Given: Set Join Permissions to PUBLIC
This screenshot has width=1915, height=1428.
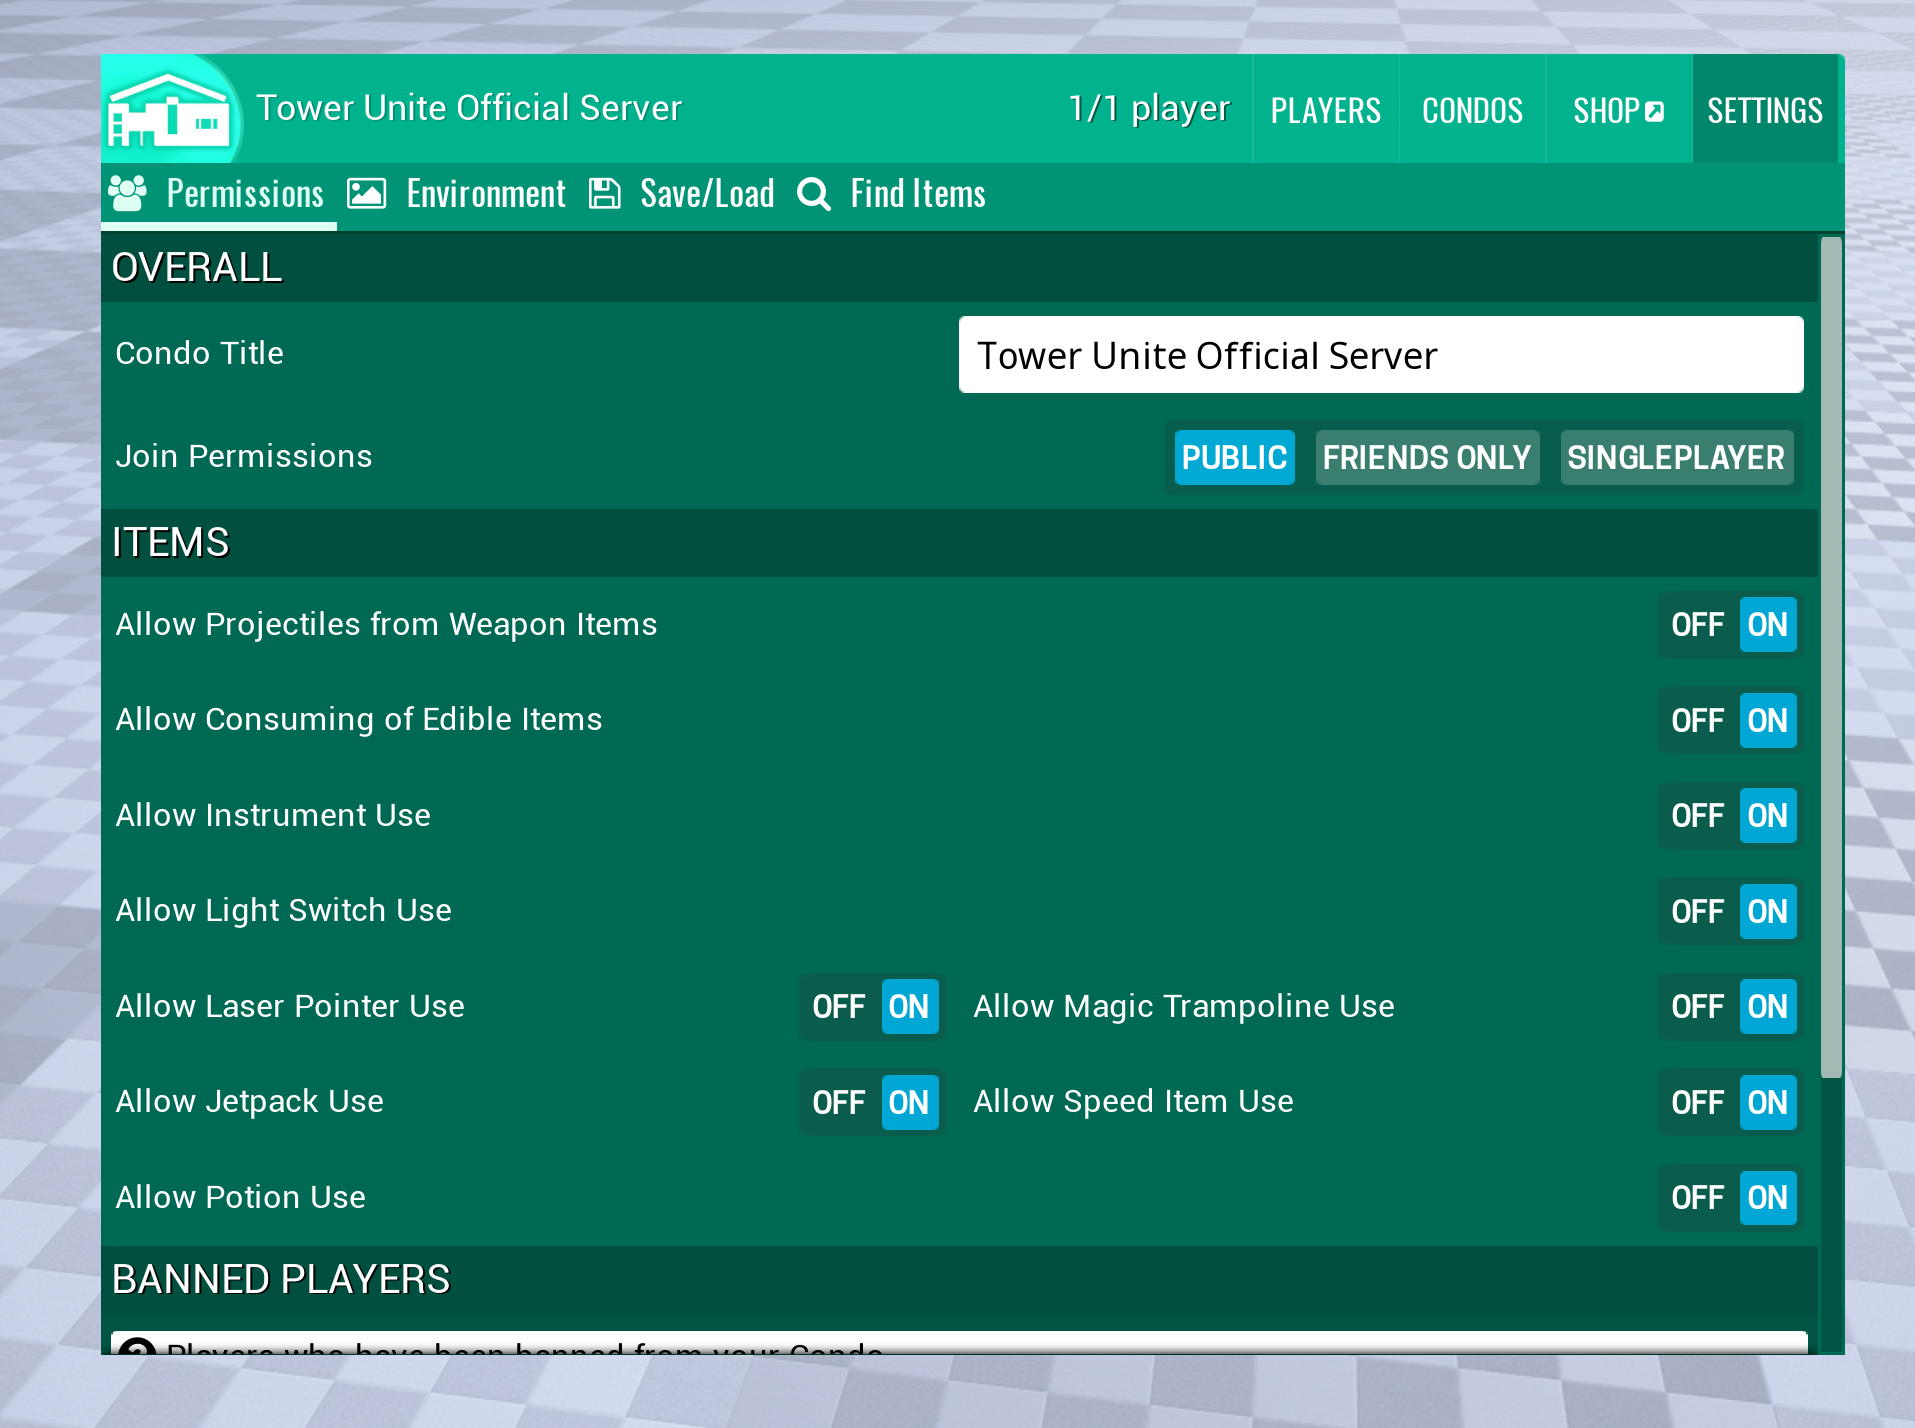Looking at the screenshot, I should 1234,458.
